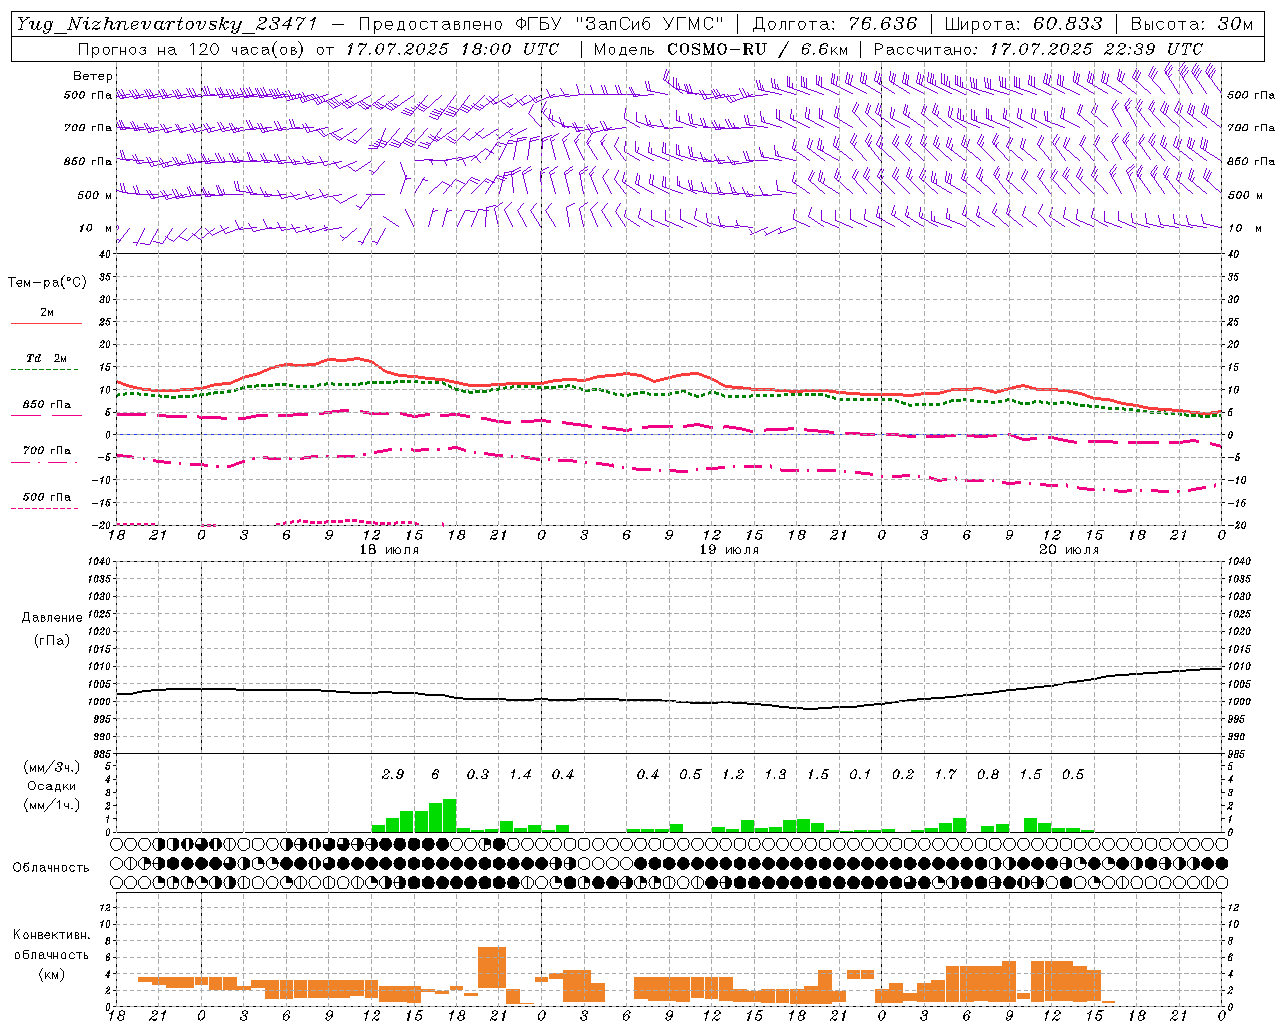Screen dimensions: 1280x1024
Task: Click the 1.2 precipitation total
Action: (733, 774)
